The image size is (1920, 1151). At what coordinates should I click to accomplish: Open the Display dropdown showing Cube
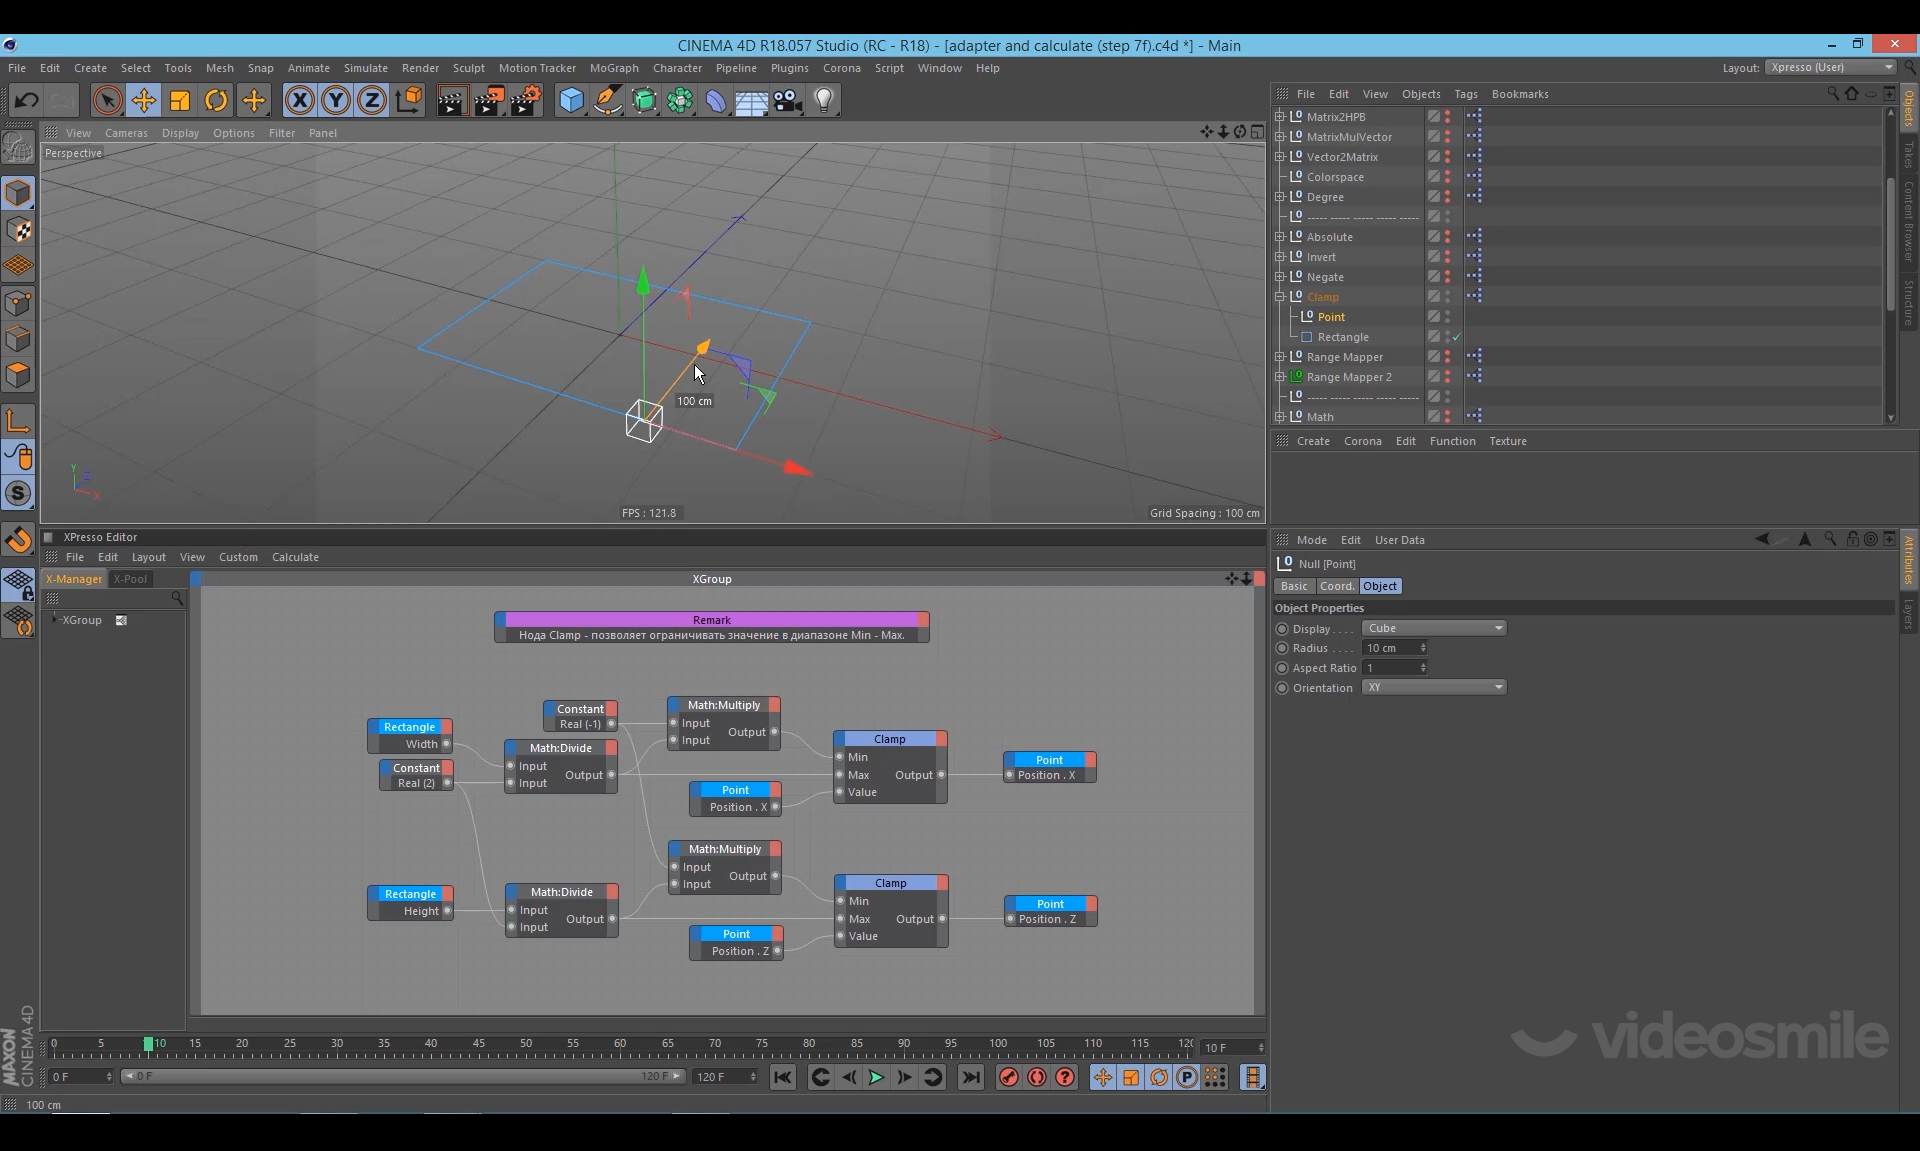tap(1434, 628)
